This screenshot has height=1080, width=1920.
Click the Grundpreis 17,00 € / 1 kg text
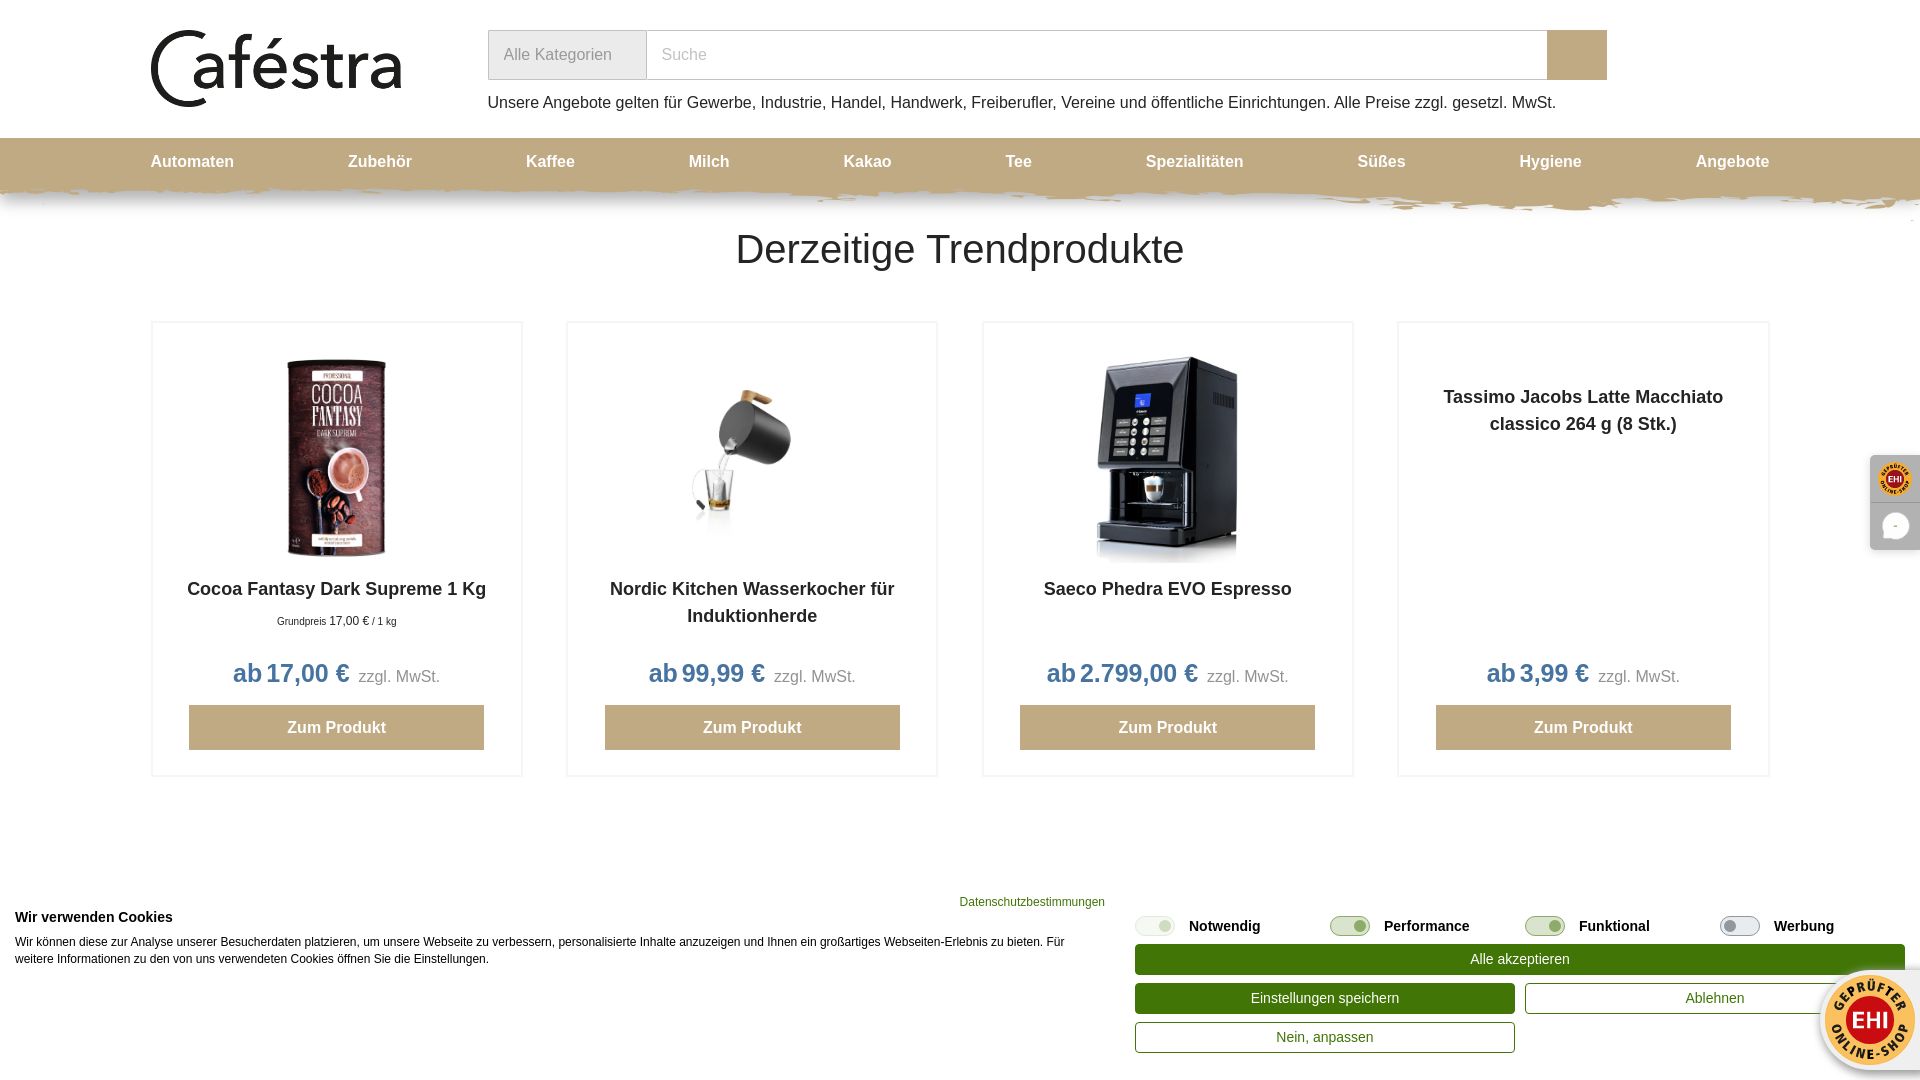(x=336, y=622)
